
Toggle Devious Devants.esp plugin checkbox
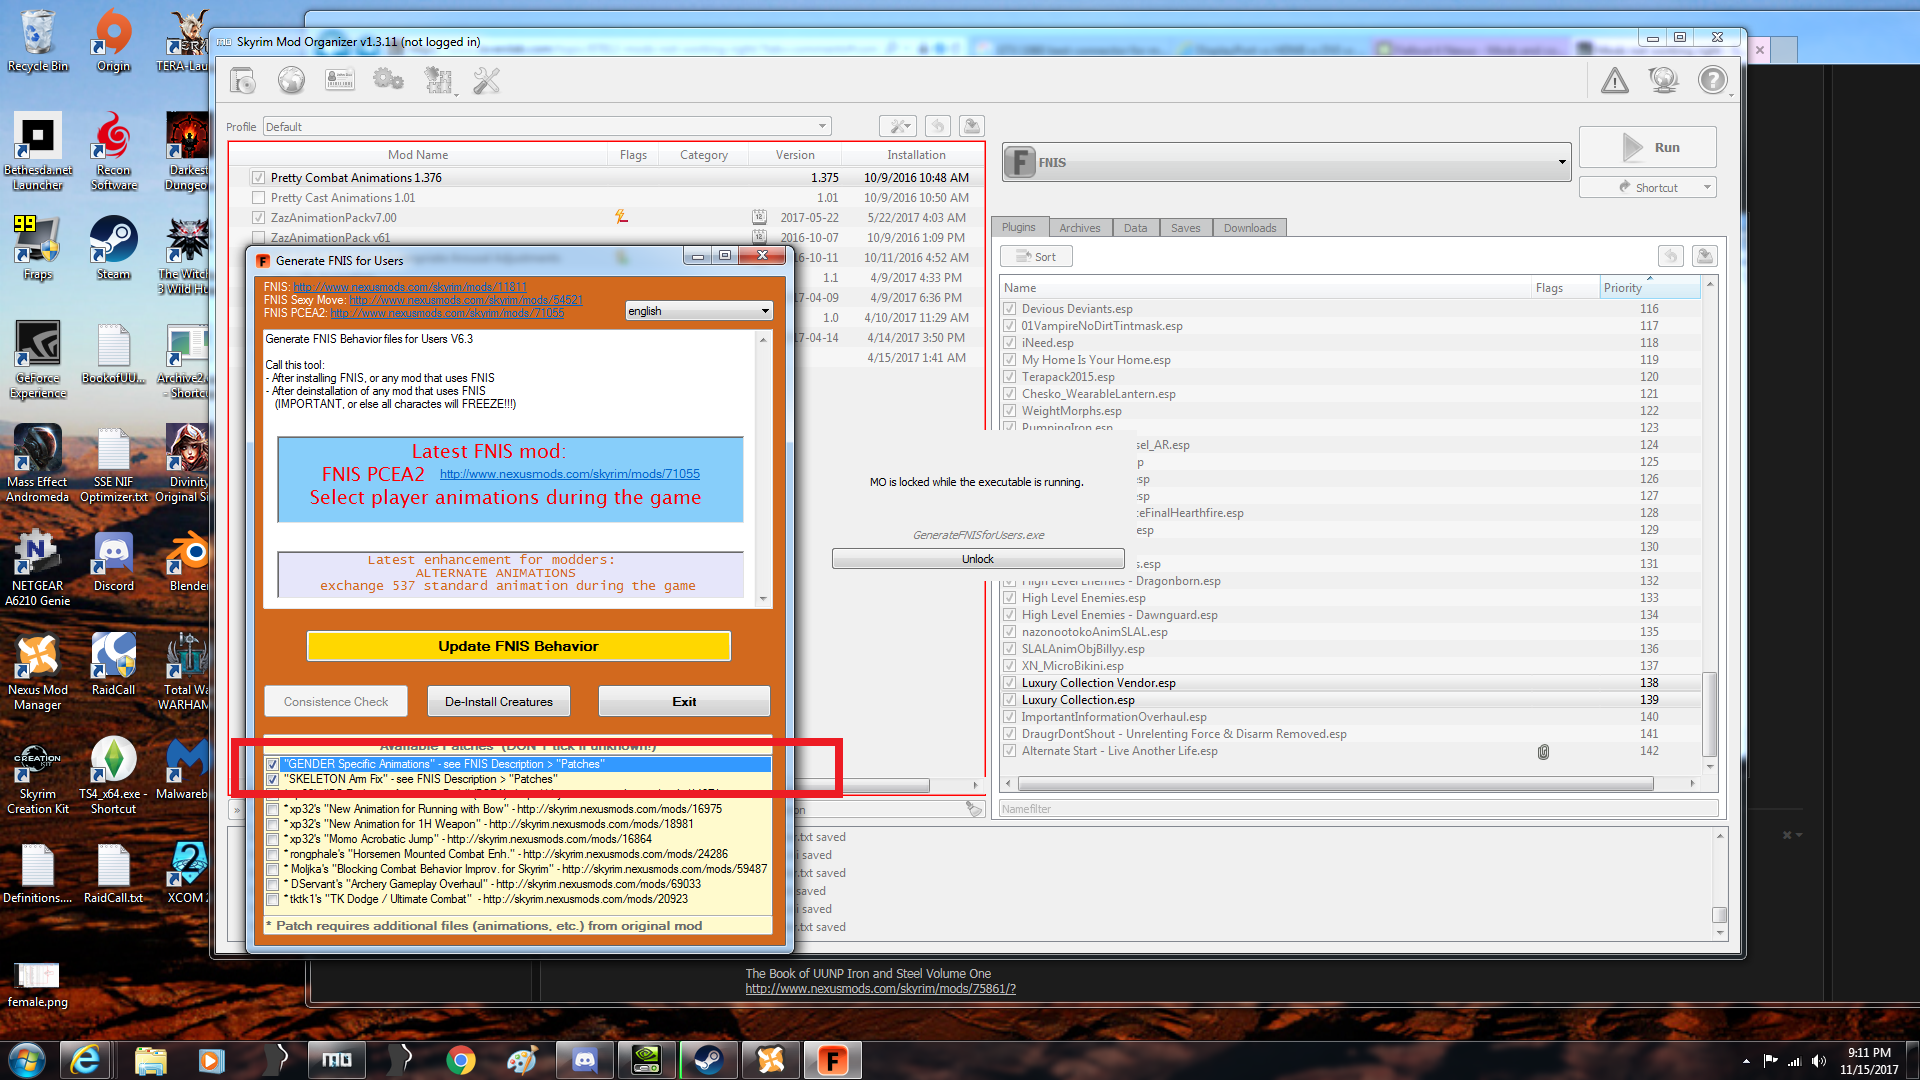pyautogui.click(x=1010, y=309)
